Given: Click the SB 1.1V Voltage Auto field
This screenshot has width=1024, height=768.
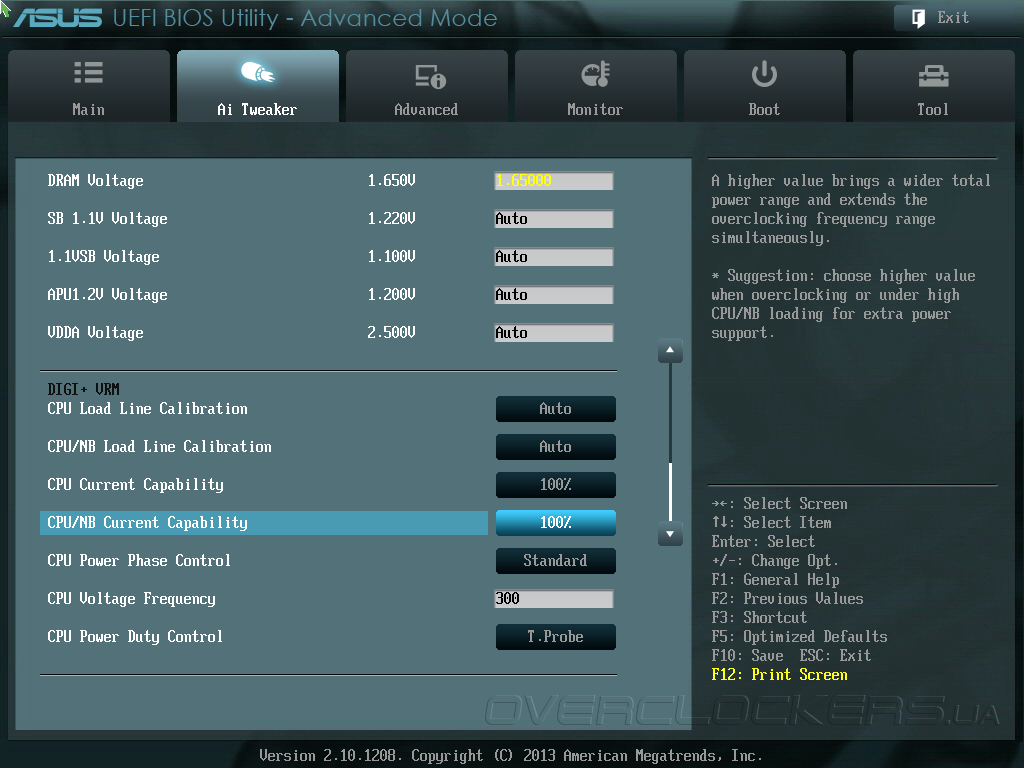Looking at the screenshot, I should [x=554, y=219].
